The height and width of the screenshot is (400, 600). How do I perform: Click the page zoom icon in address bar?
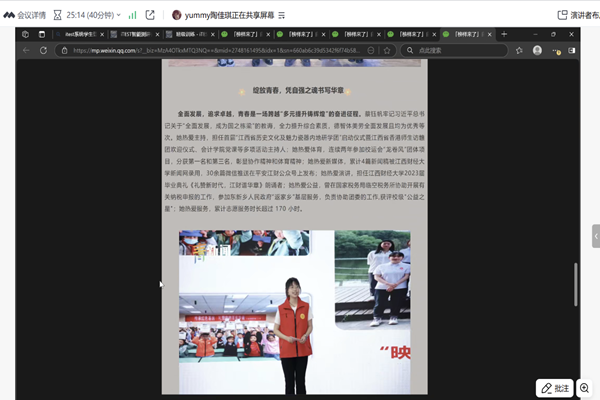pyautogui.click(x=373, y=50)
